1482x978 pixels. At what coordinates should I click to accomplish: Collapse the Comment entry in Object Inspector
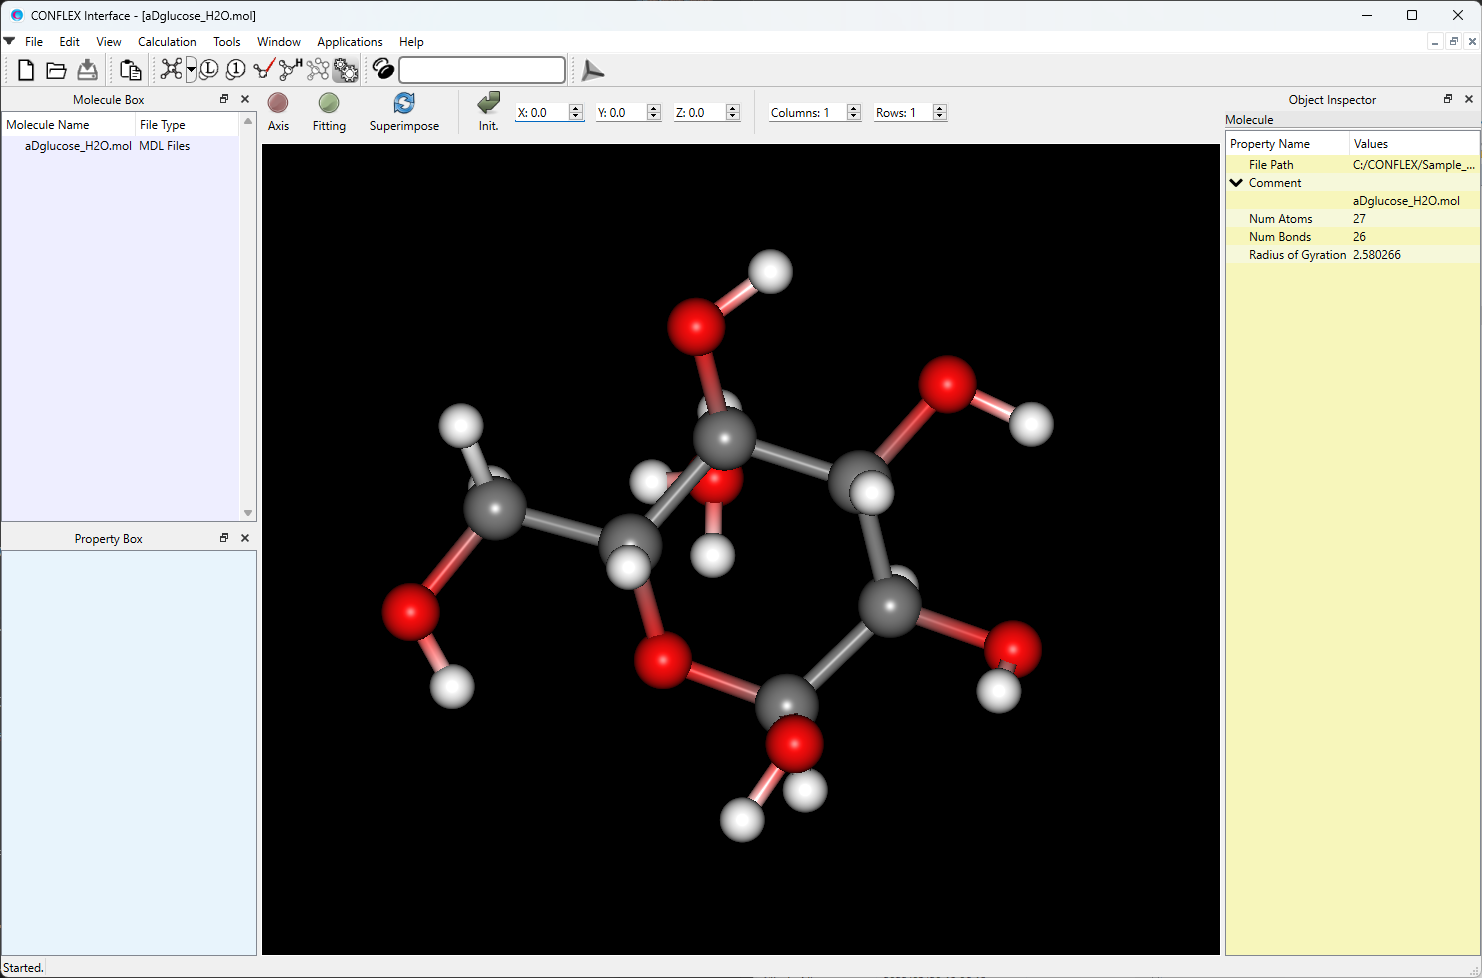1236,182
